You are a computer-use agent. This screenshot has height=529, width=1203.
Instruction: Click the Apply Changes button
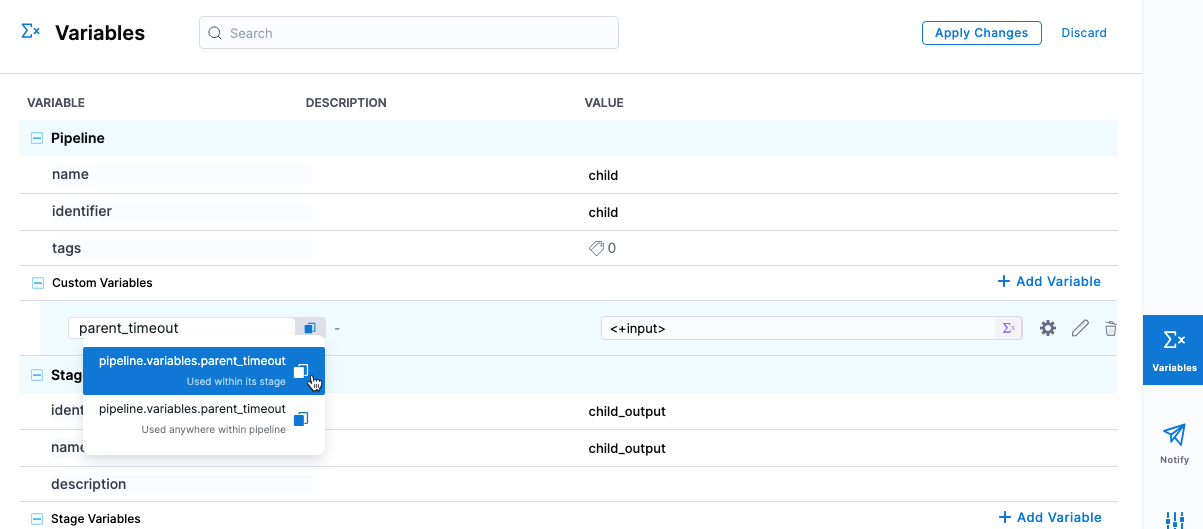coord(981,33)
